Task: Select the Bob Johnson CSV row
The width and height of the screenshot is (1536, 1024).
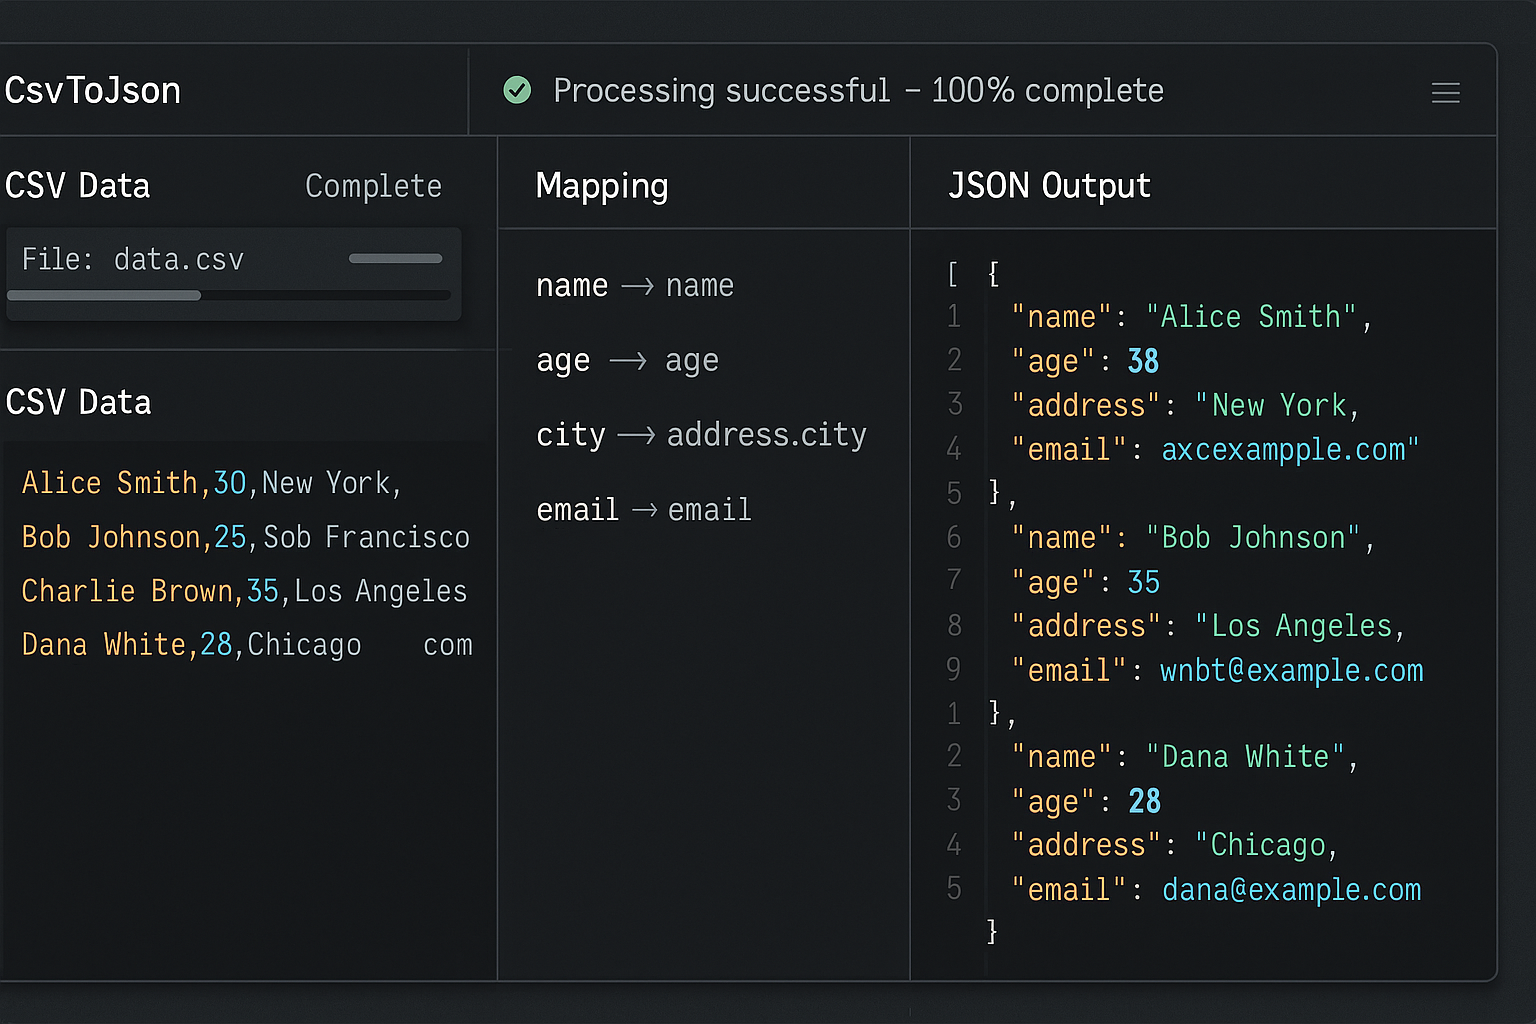Action: [x=245, y=537]
